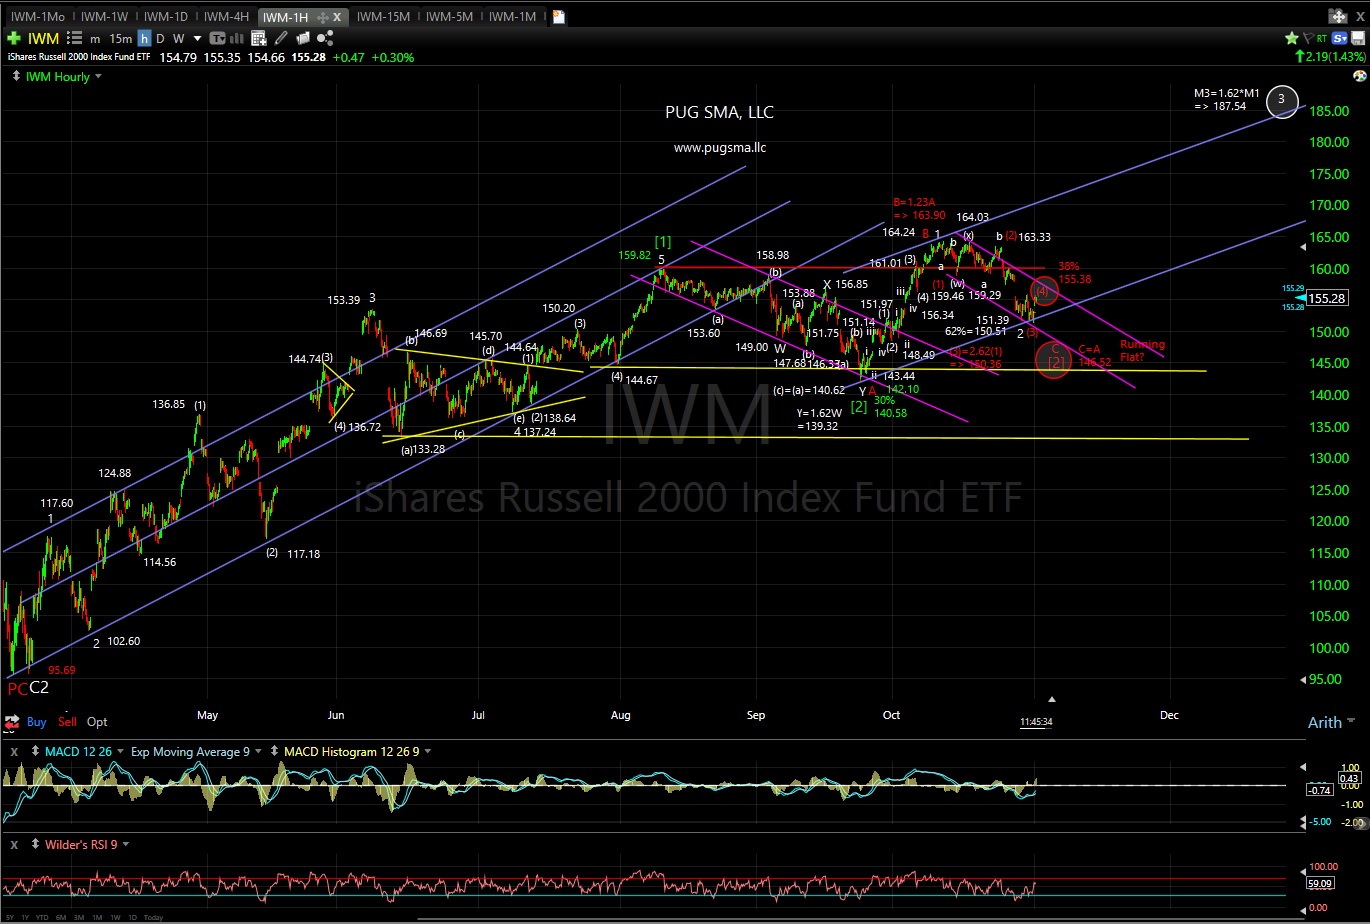Viewport: 1370px width, 924px height.
Task: Open the symbol list icon beside IWM
Action: click(74, 38)
